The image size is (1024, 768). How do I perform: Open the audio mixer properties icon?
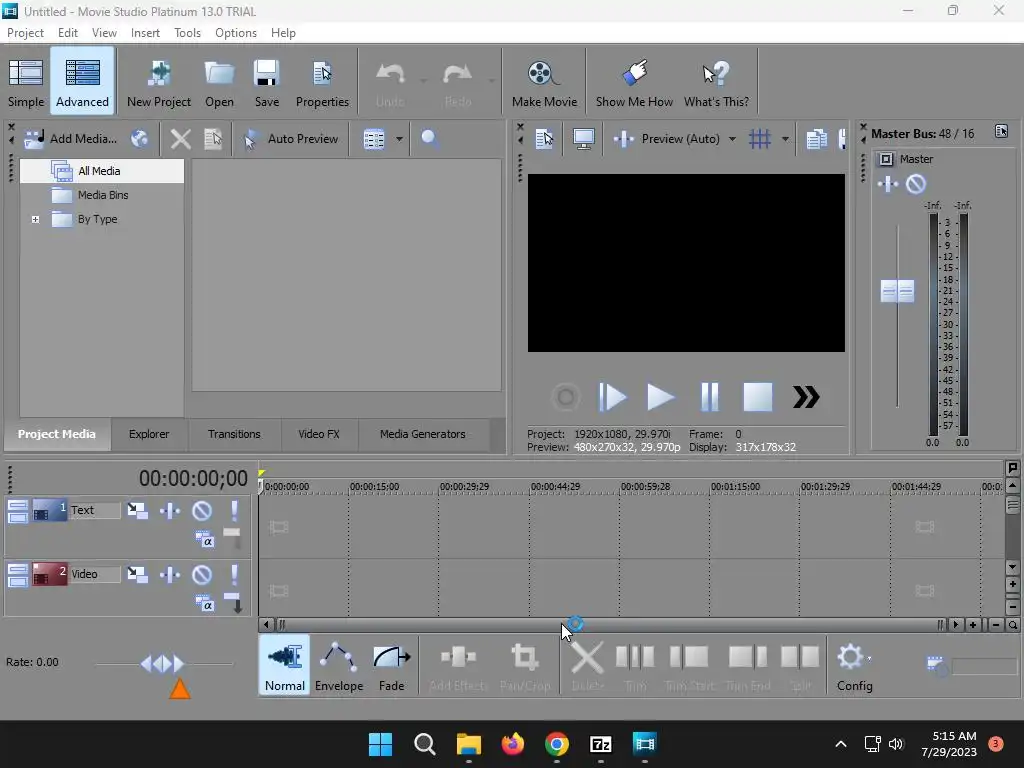tap(1001, 131)
